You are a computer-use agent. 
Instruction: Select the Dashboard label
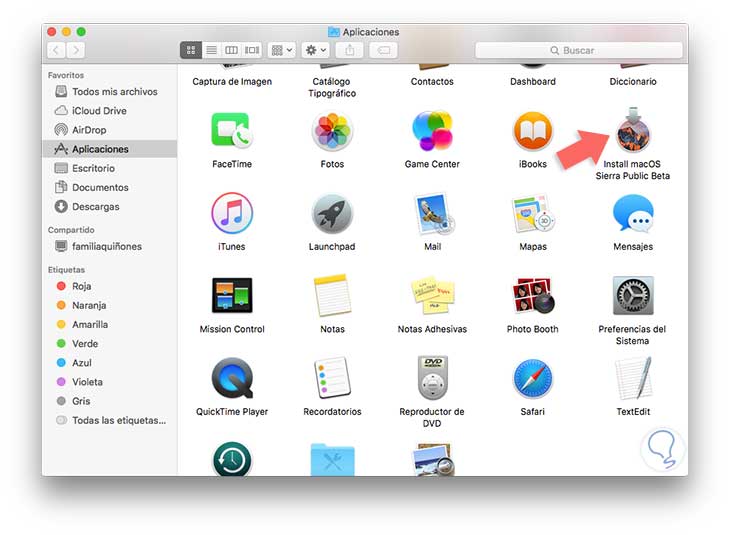pos(533,81)
